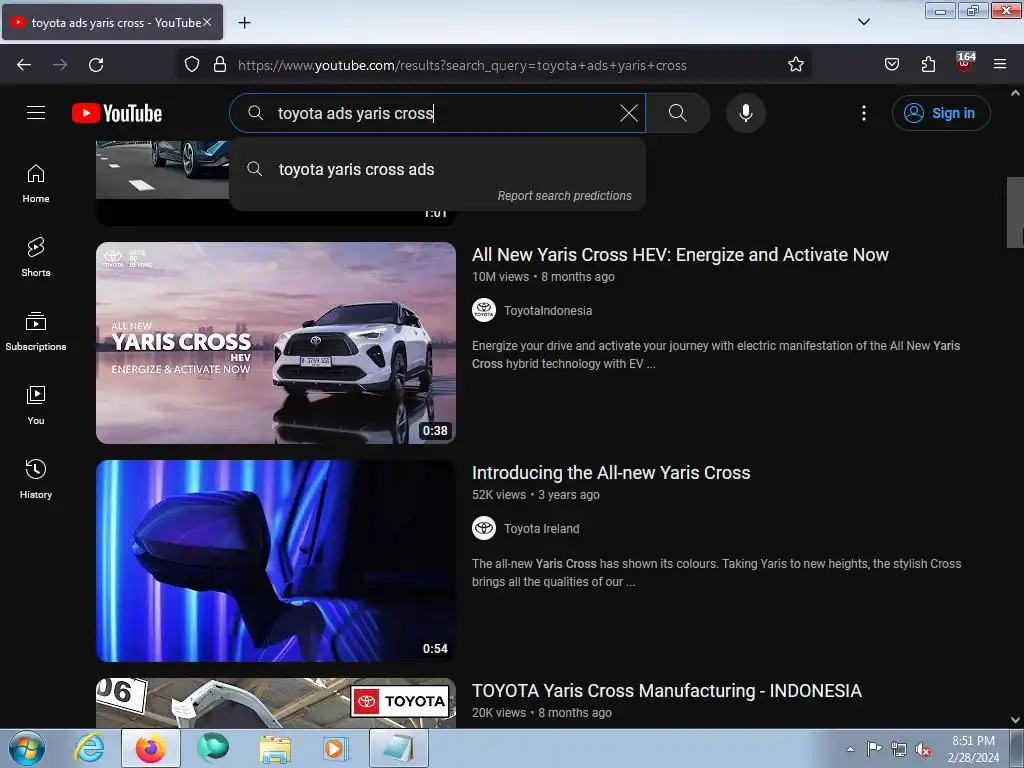Open title Introducing the All-new Yaris Cross
1024x768 pixels.
click(611, 473)
